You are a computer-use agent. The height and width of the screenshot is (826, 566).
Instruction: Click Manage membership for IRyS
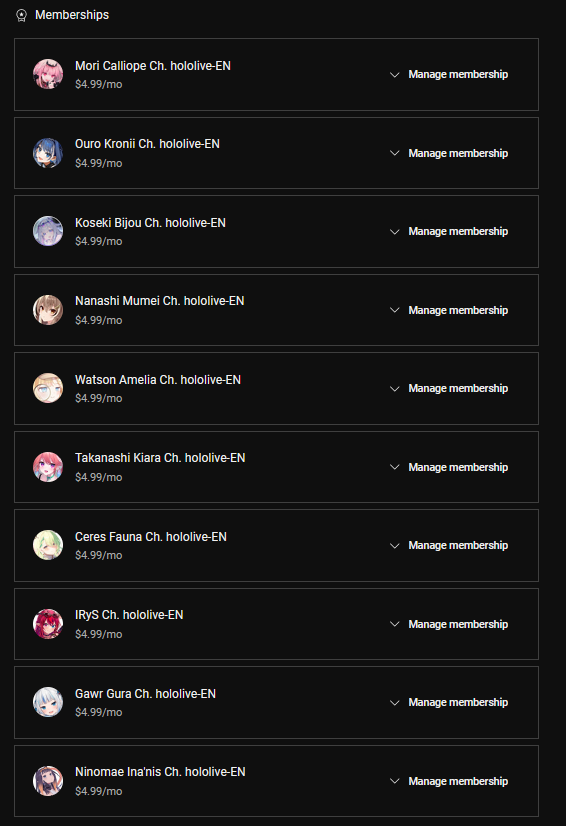point(458,624)
